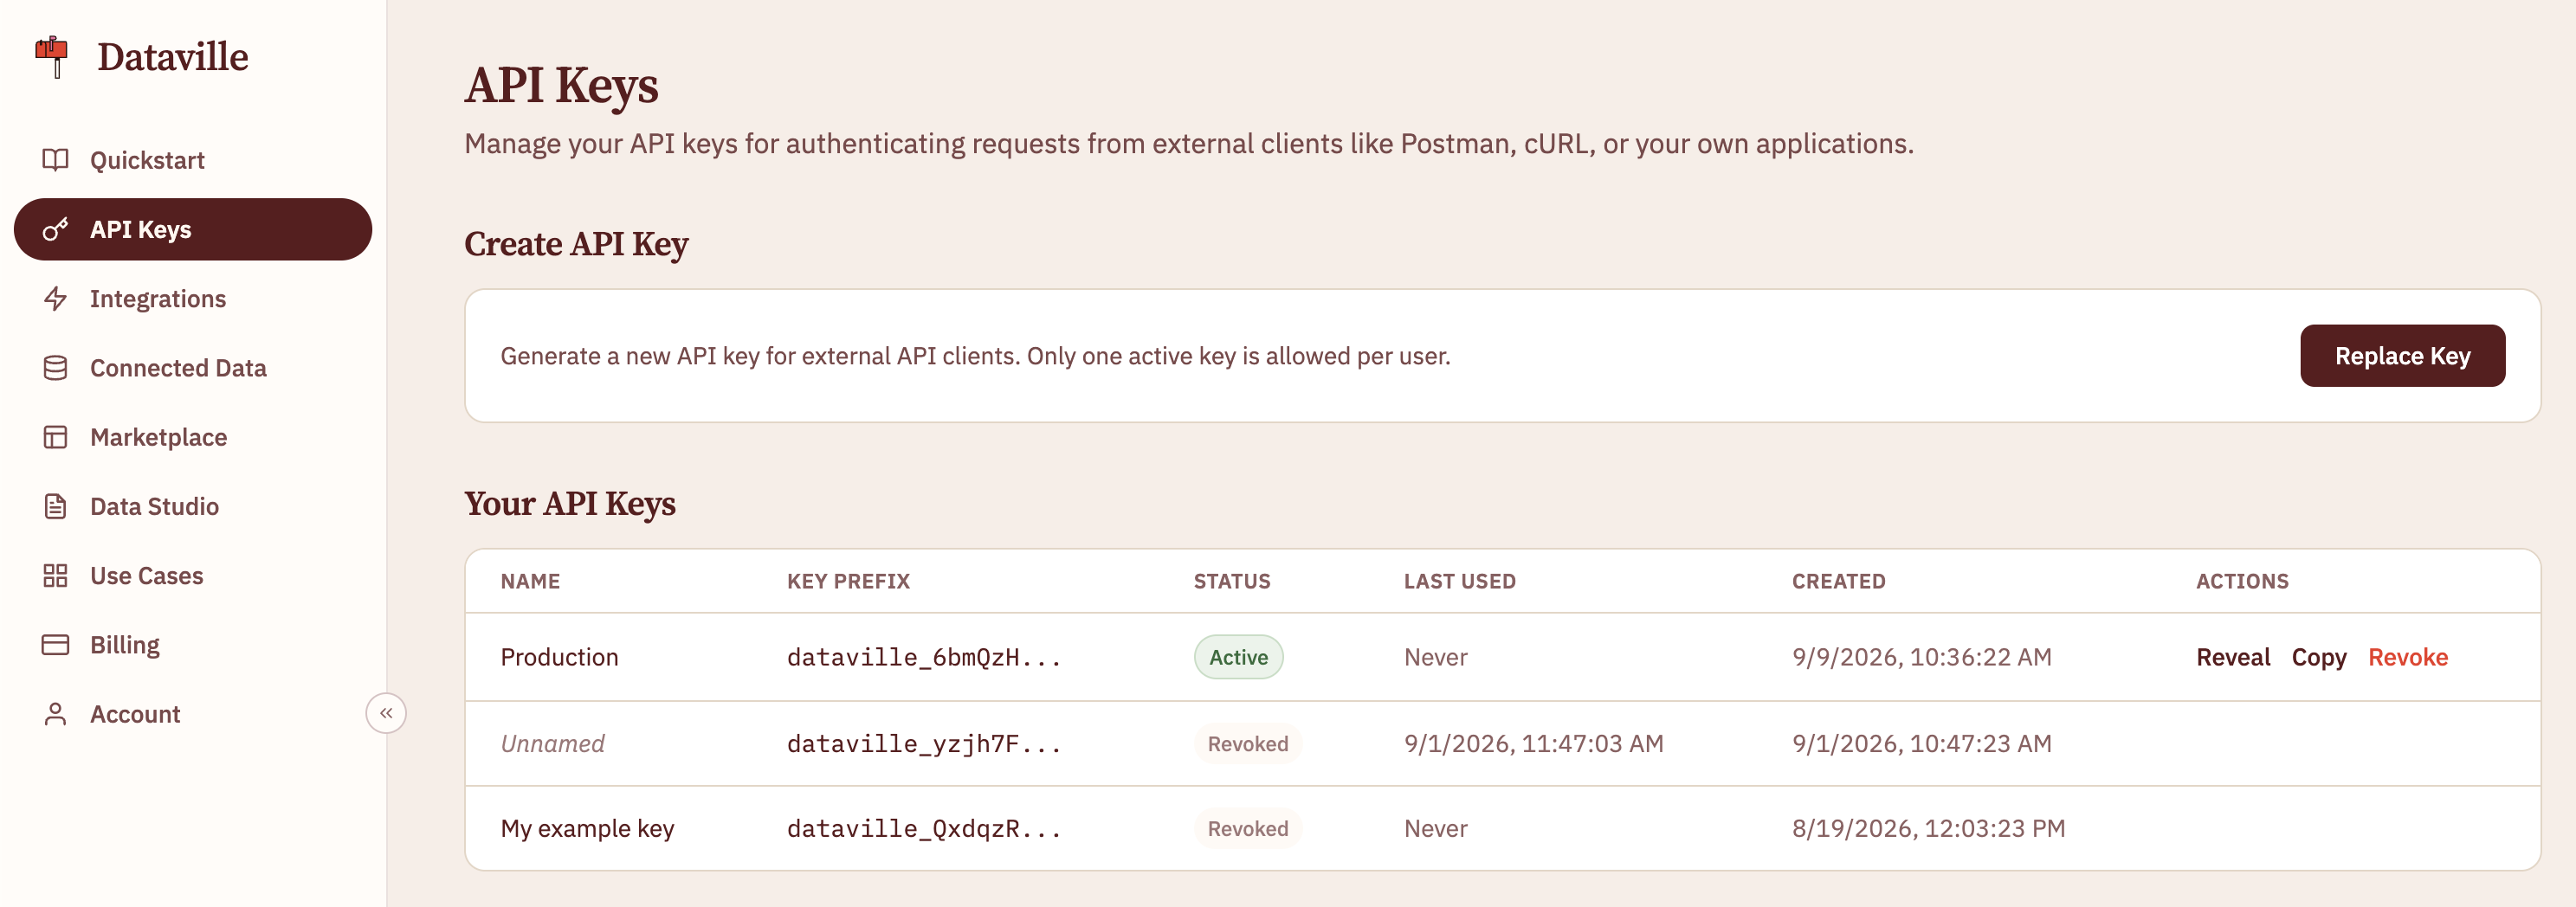Click the Billing credit card icon
The image size is (2576, 907).
55,645
